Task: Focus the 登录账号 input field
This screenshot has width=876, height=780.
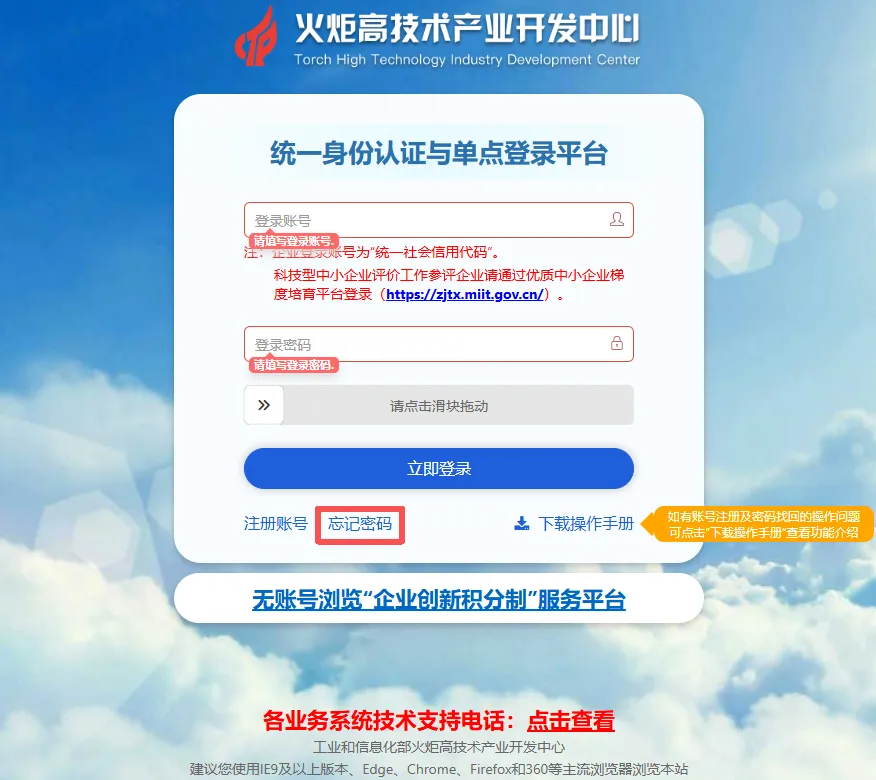Action: point(439,220)
